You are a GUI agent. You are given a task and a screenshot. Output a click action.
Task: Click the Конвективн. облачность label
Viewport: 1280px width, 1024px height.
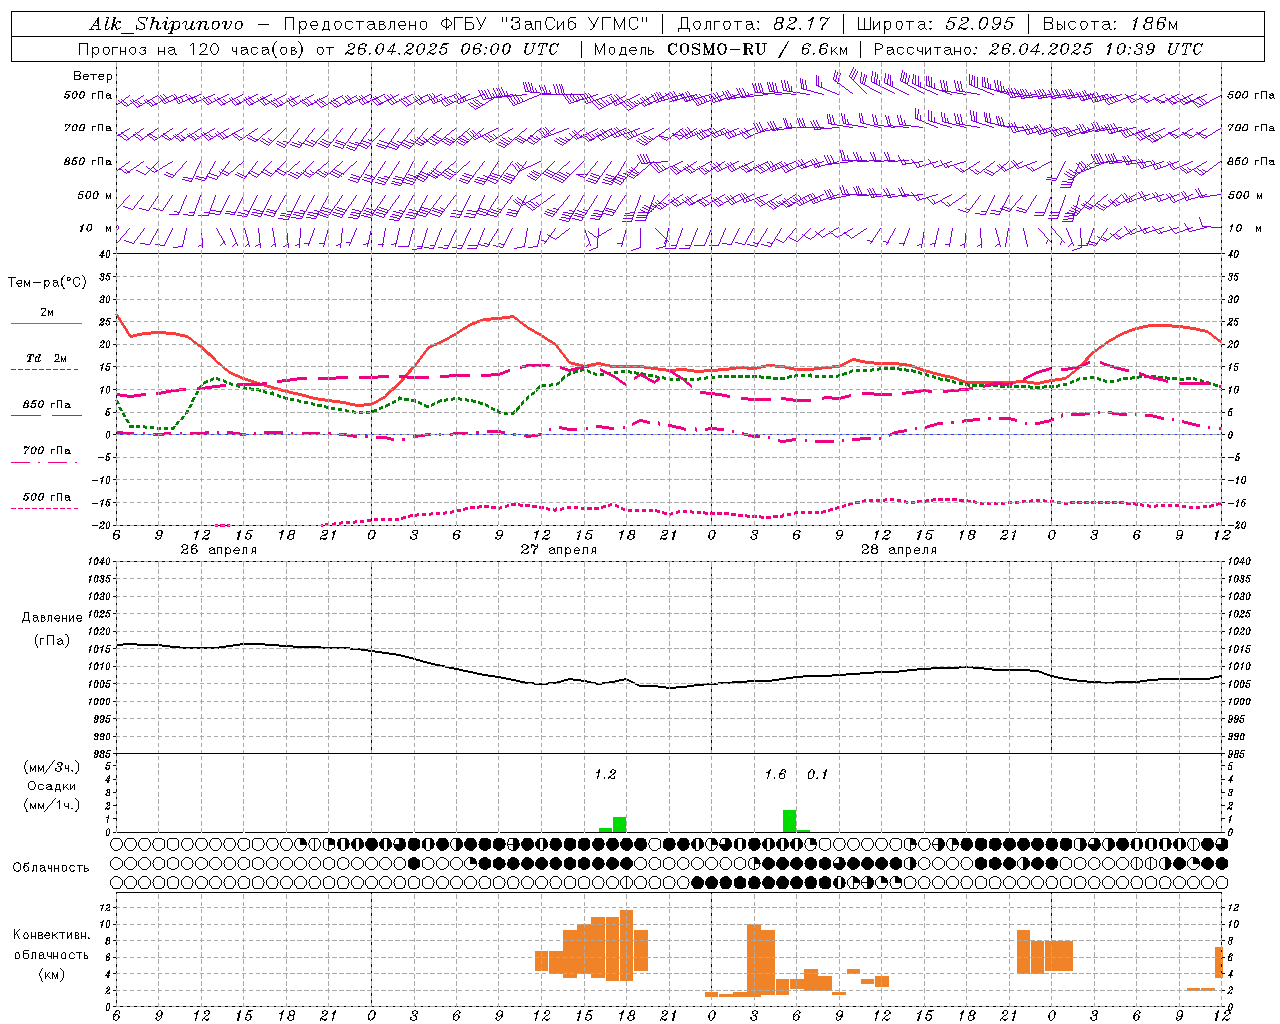[51, 954]
